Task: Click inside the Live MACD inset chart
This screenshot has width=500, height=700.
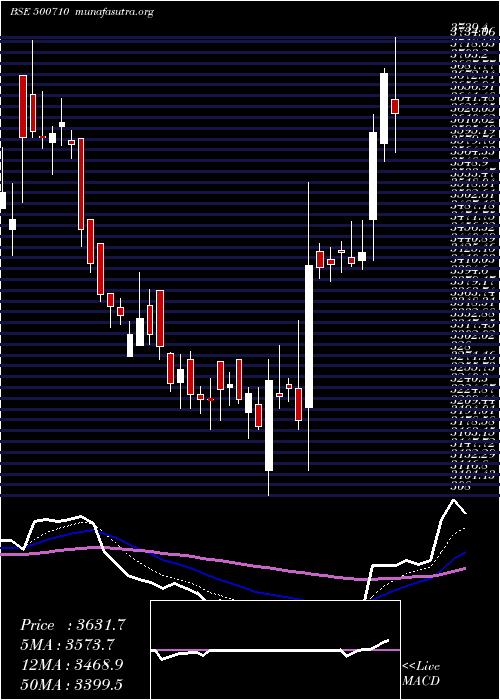Action: [275, 650]
